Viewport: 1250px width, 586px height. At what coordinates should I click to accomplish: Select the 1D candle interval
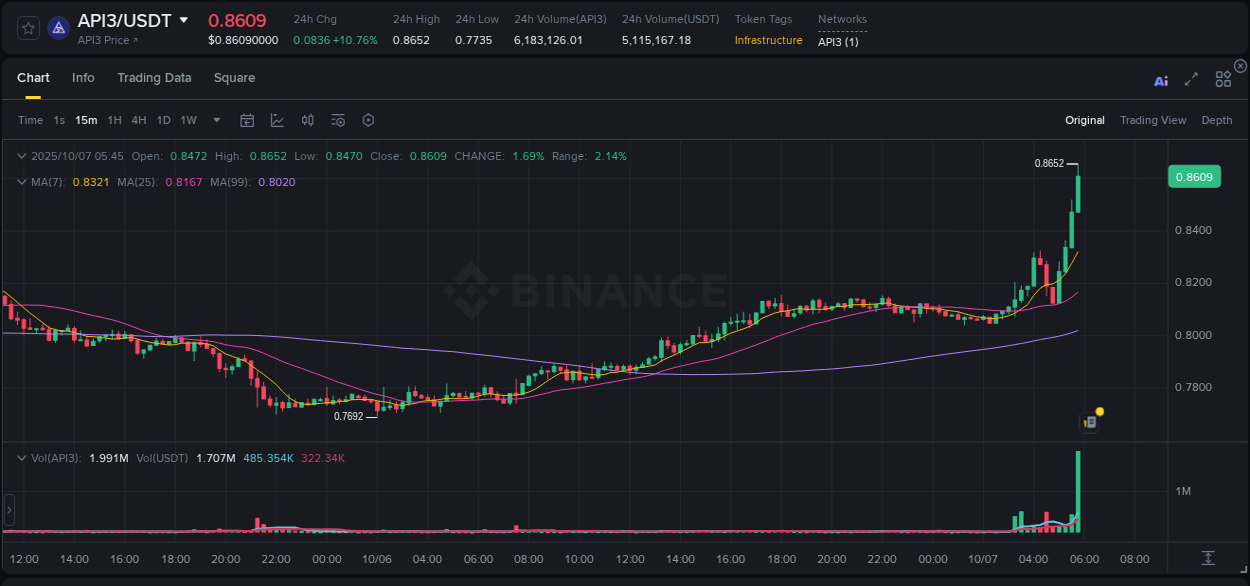pyautogui.click(x=163, y=119)
